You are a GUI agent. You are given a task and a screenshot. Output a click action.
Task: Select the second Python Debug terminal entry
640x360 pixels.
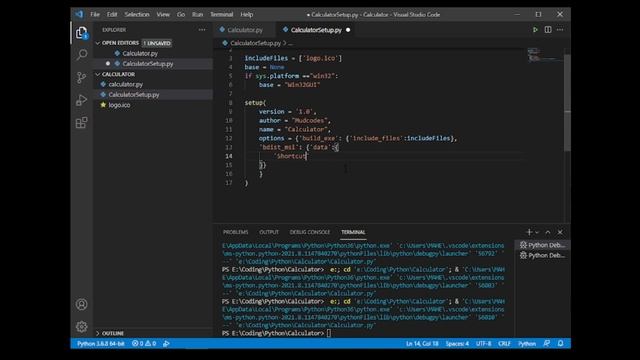(x=542, y=256)
